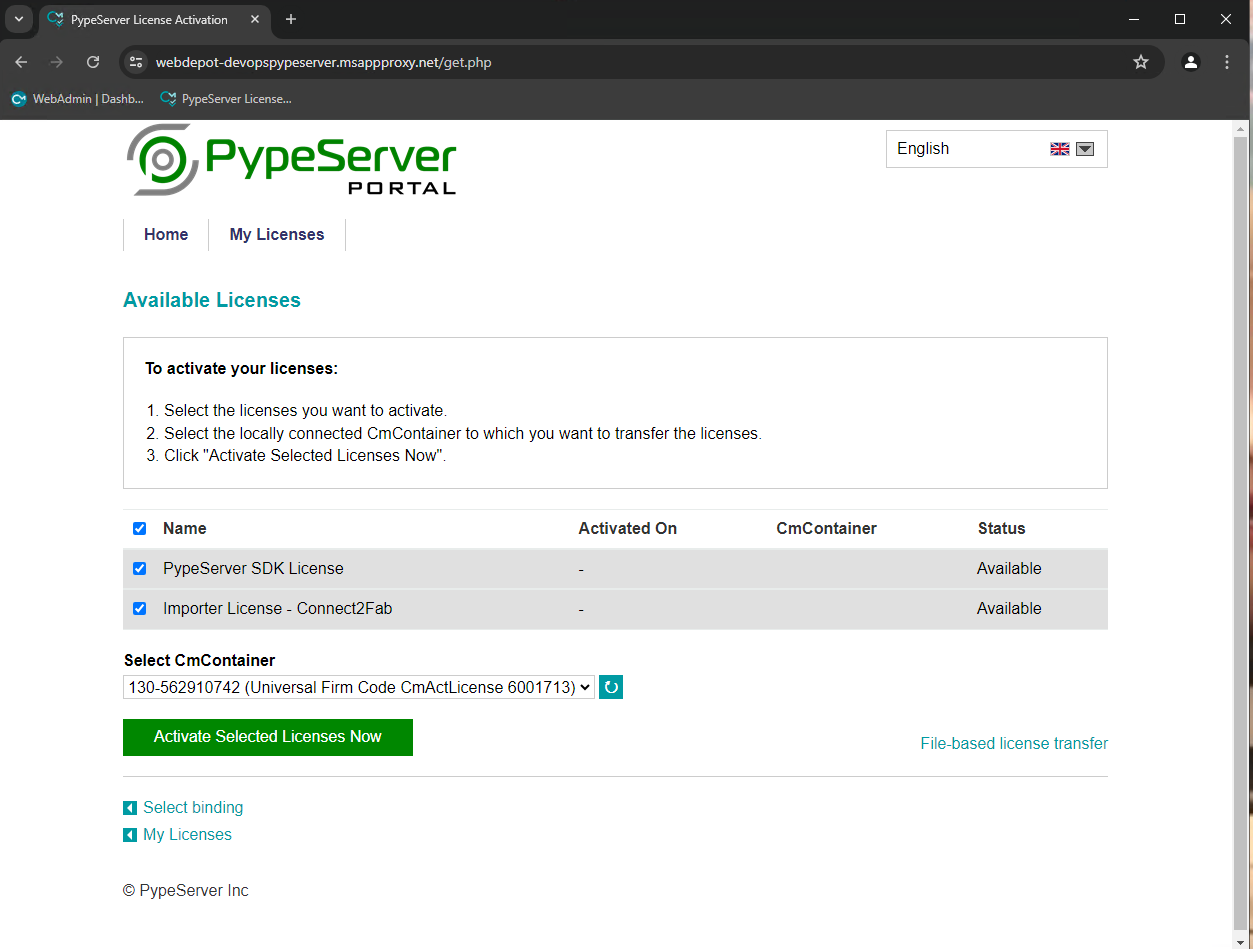Open the Select CmContainer dropdown
This screenshot has height=949, width=1253.
(x=359, y=687)
